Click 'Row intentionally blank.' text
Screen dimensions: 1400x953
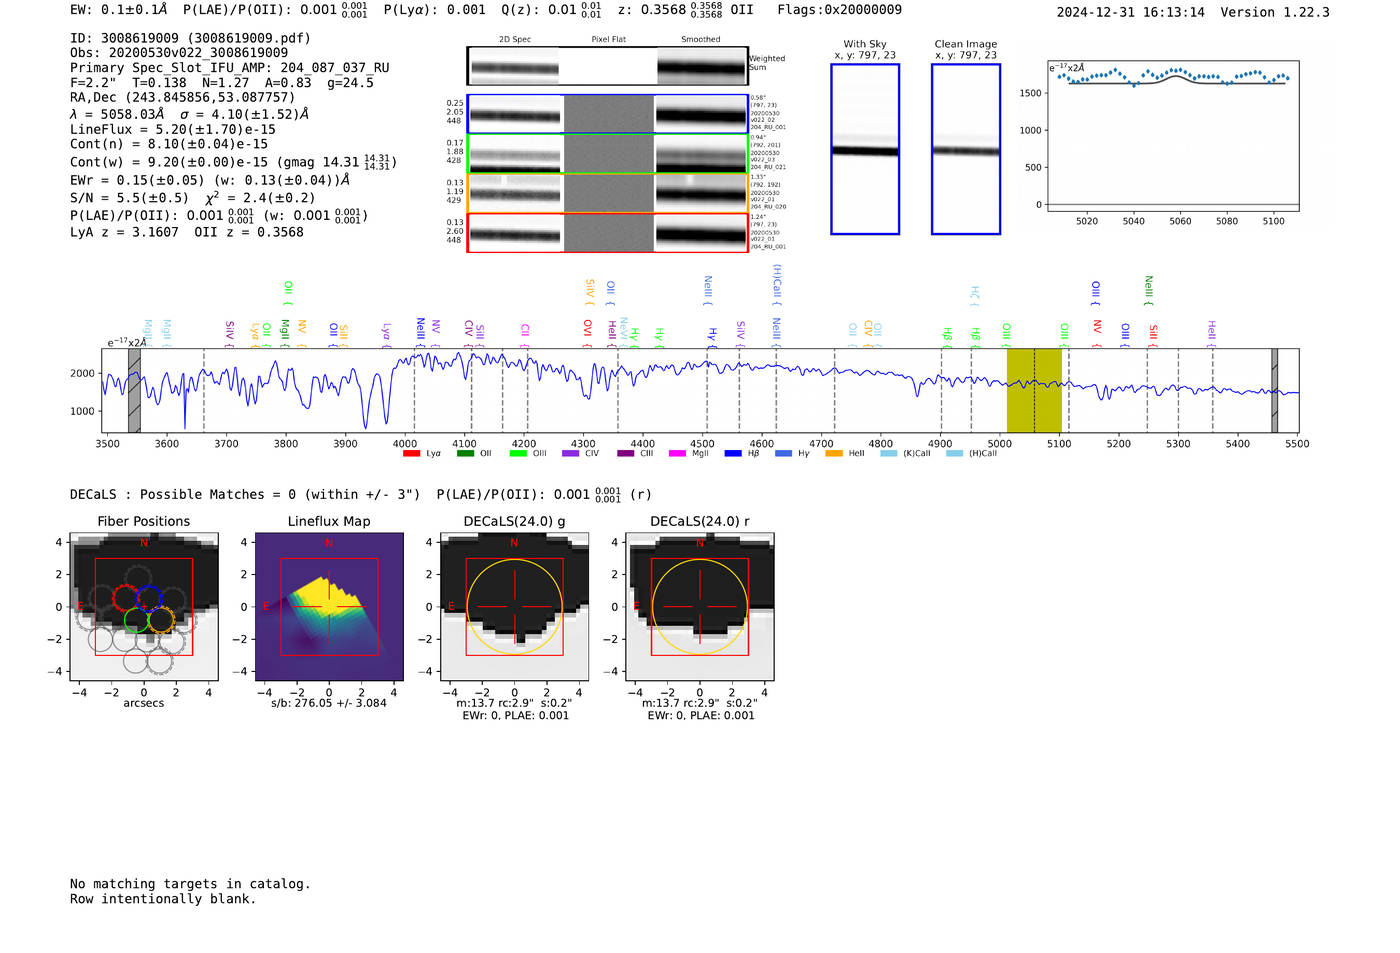pyautogui.click(x=163, y=899)
